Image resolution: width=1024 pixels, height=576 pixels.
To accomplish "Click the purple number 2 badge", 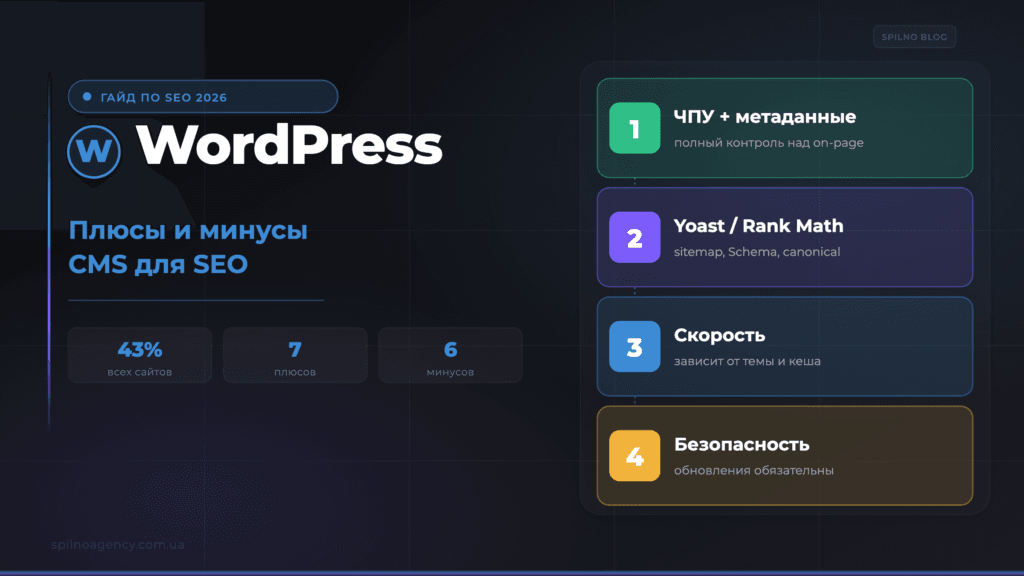I will pyautogui.click(x=634, y=237).
